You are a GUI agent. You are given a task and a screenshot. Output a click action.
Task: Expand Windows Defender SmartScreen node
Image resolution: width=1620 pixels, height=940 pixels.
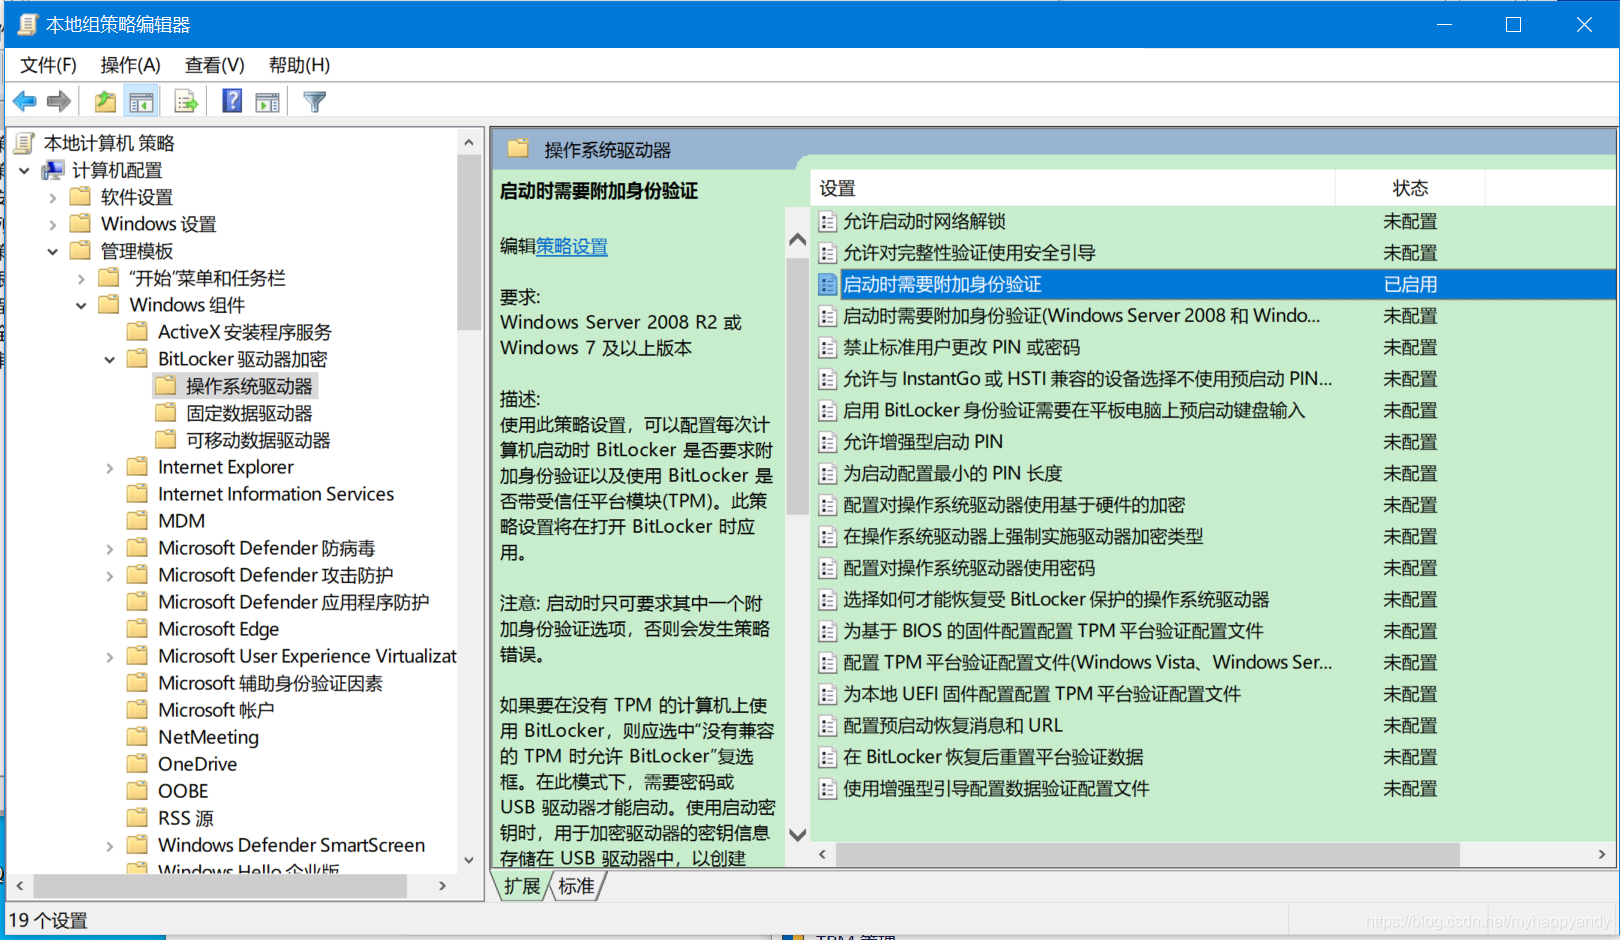tap(110, 846)
